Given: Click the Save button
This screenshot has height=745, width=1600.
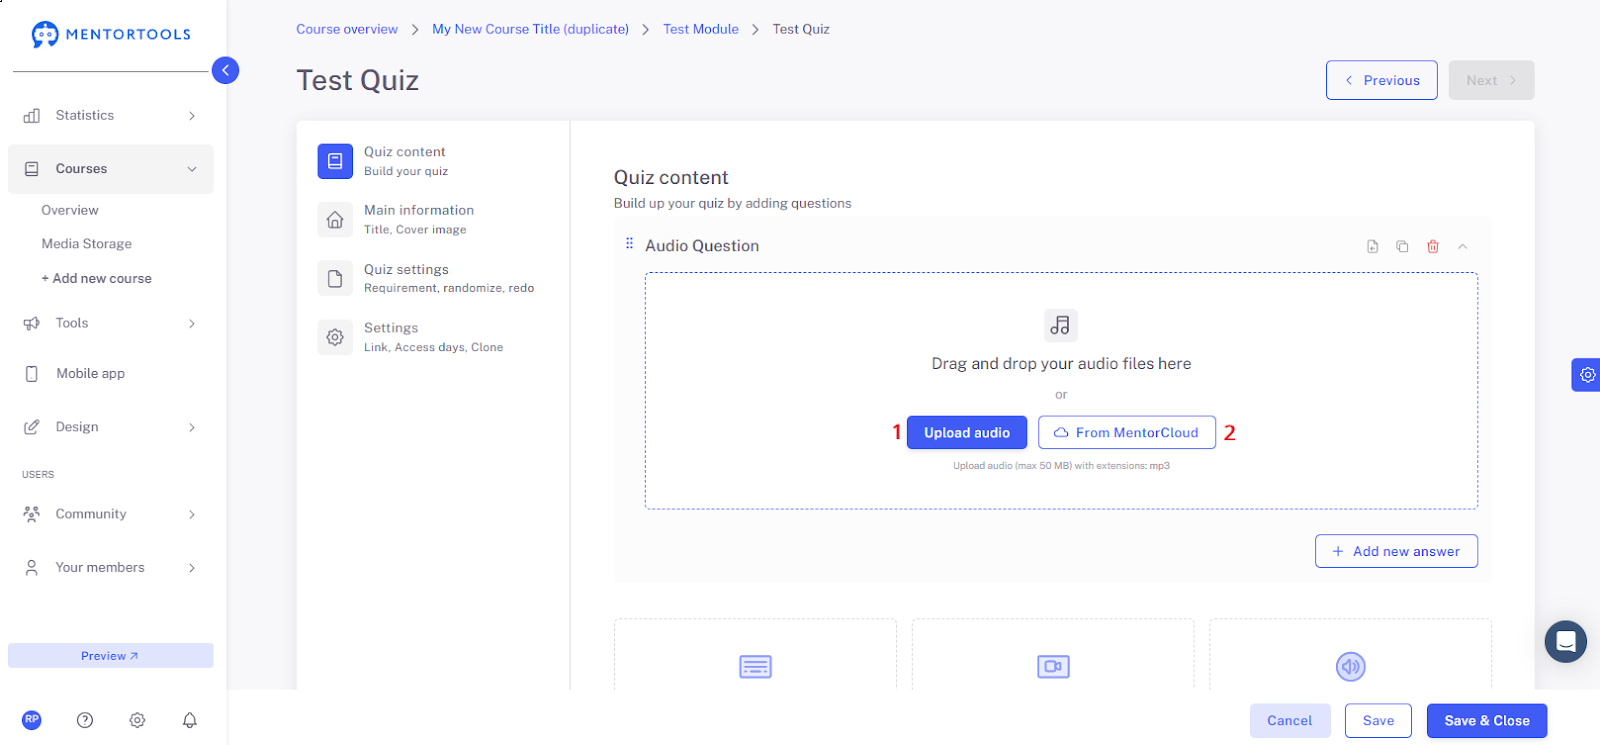Looking at the screenshot, I should [1378, 721].
